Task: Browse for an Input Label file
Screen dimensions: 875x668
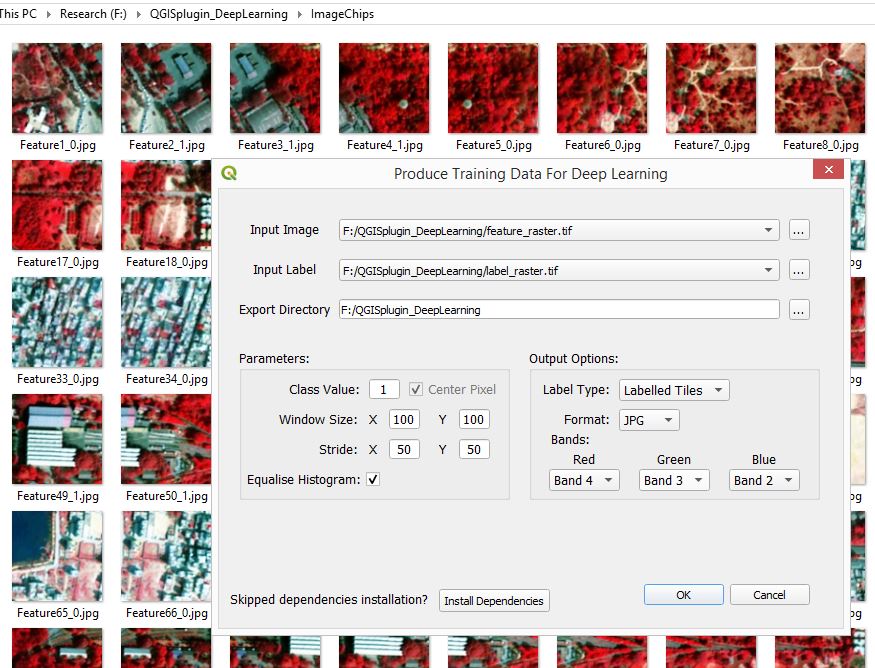Action: click(798, 269)
